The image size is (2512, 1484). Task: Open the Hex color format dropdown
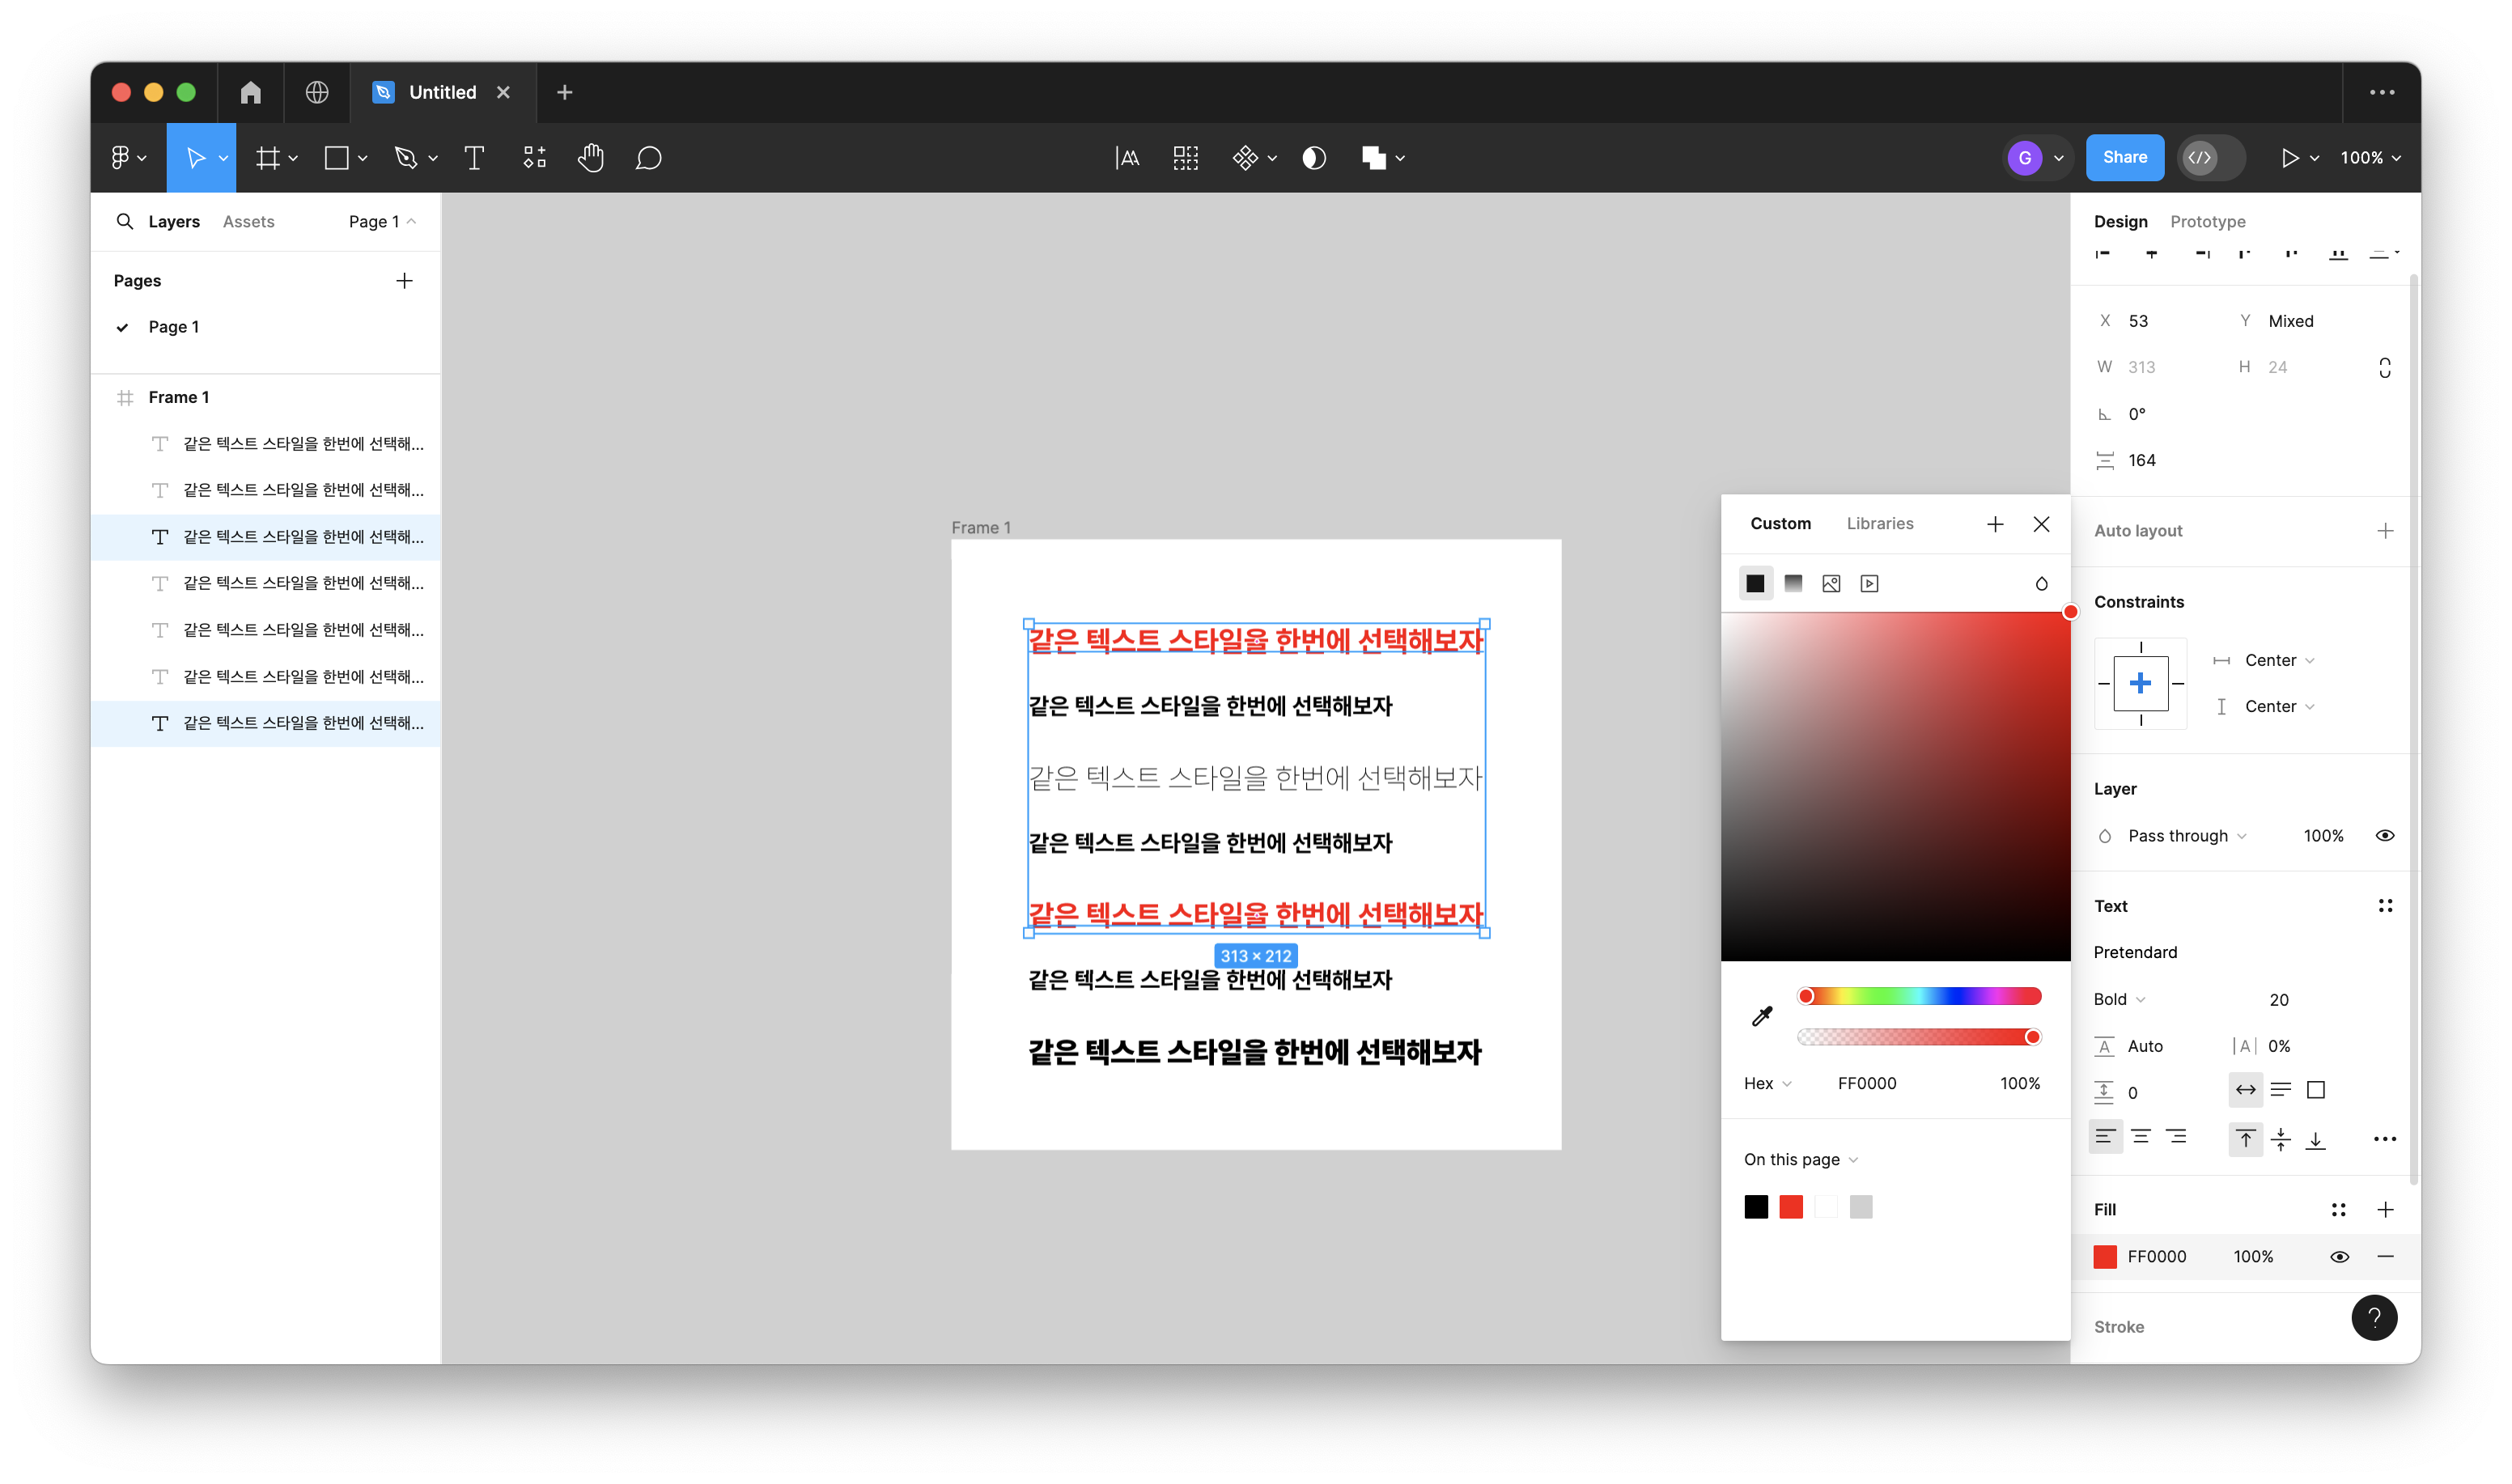[x=1767, y=1083]
